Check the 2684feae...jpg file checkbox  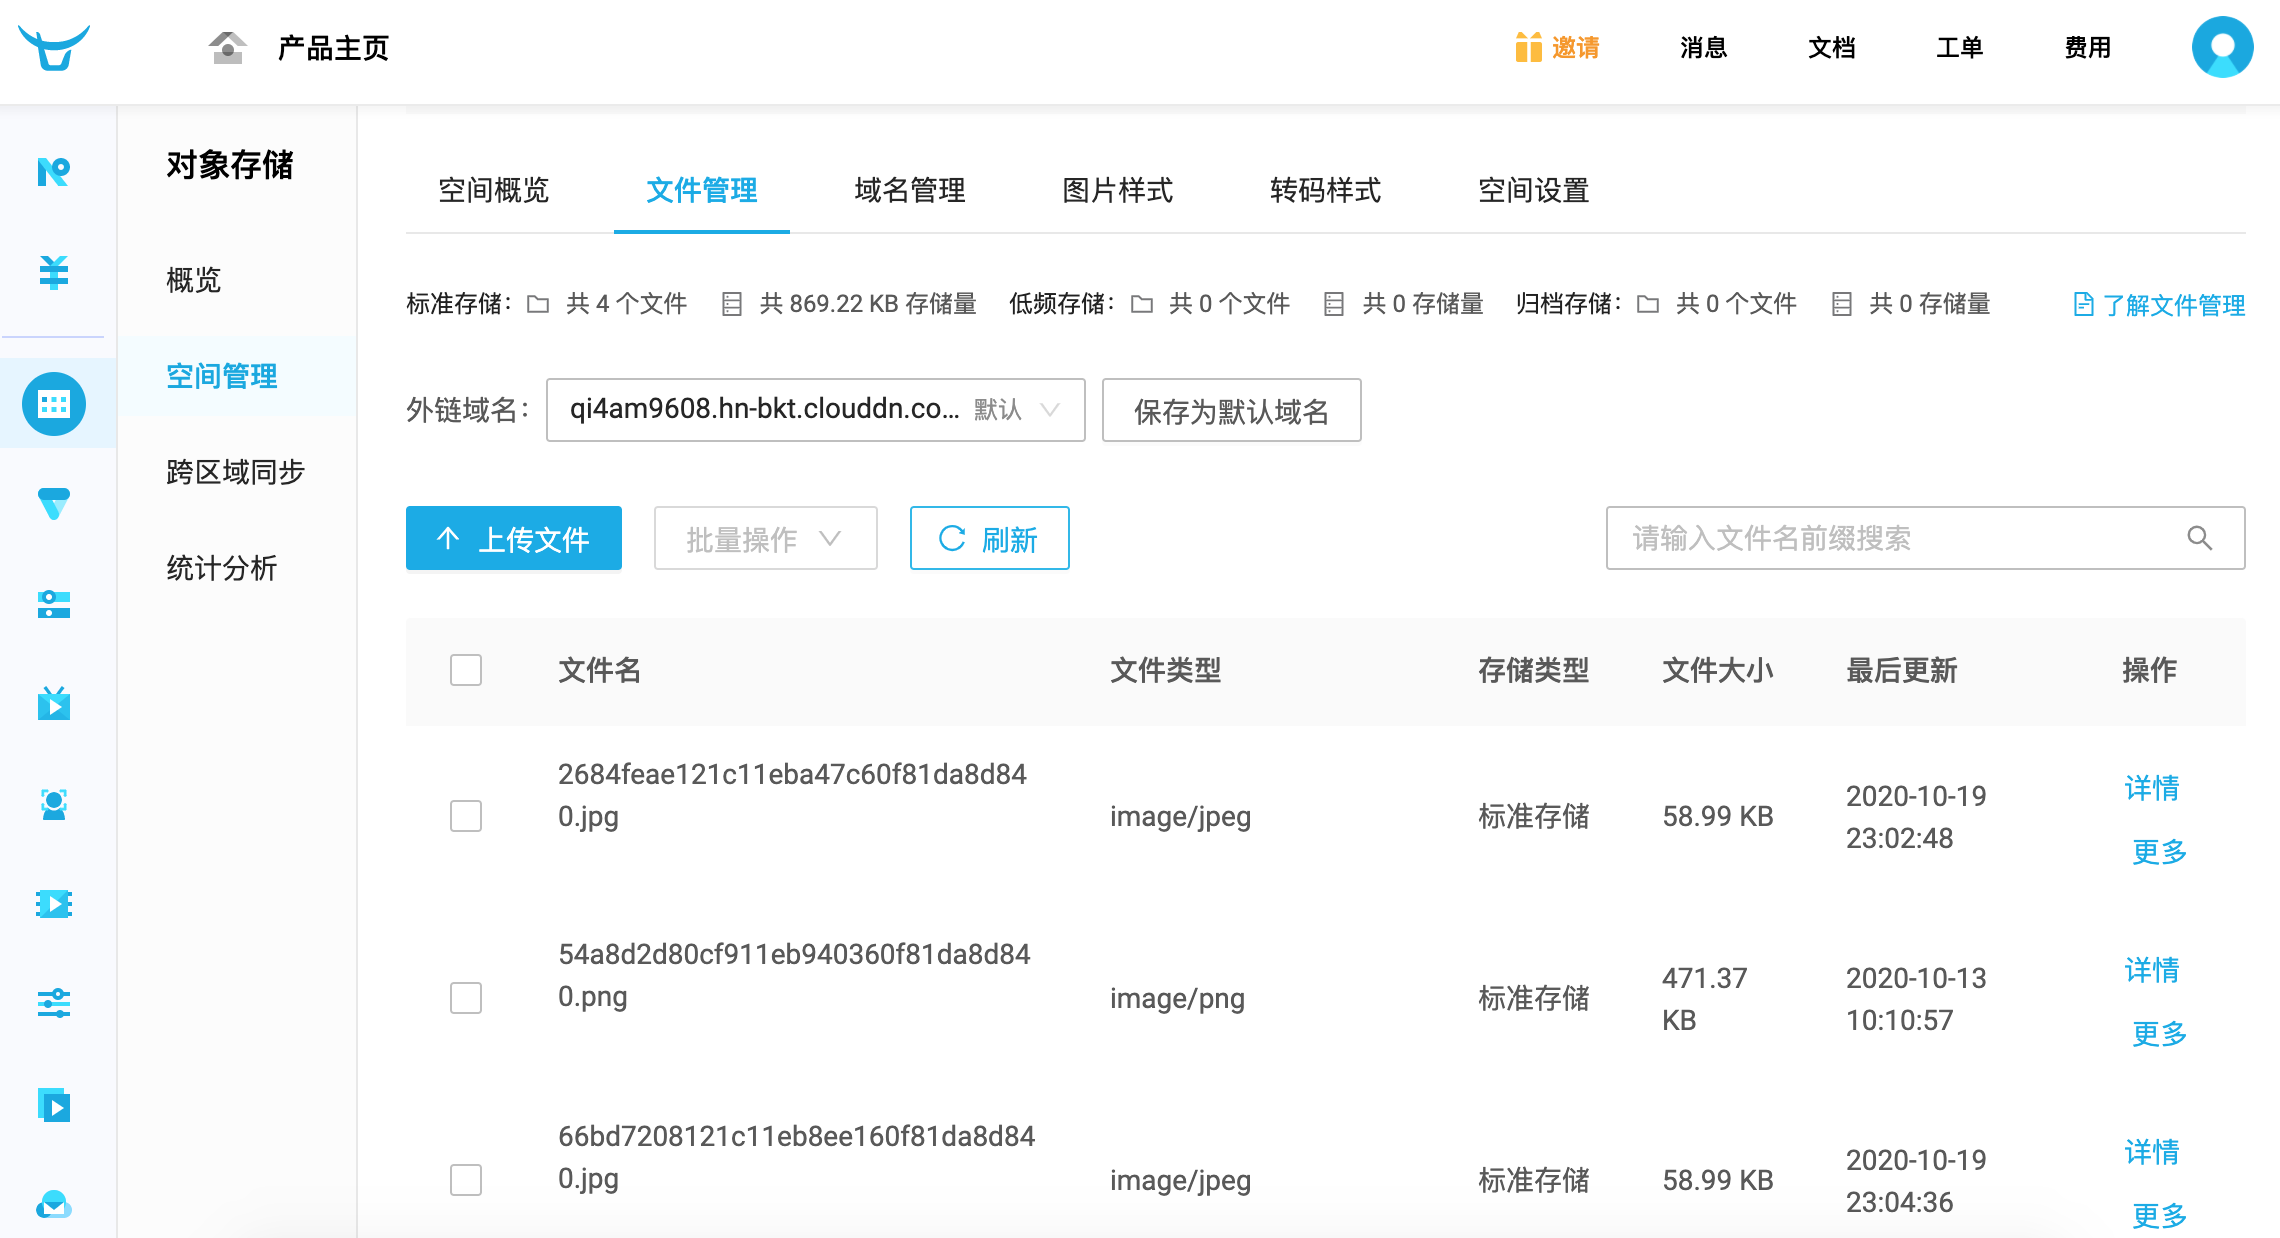pos(466,816)
